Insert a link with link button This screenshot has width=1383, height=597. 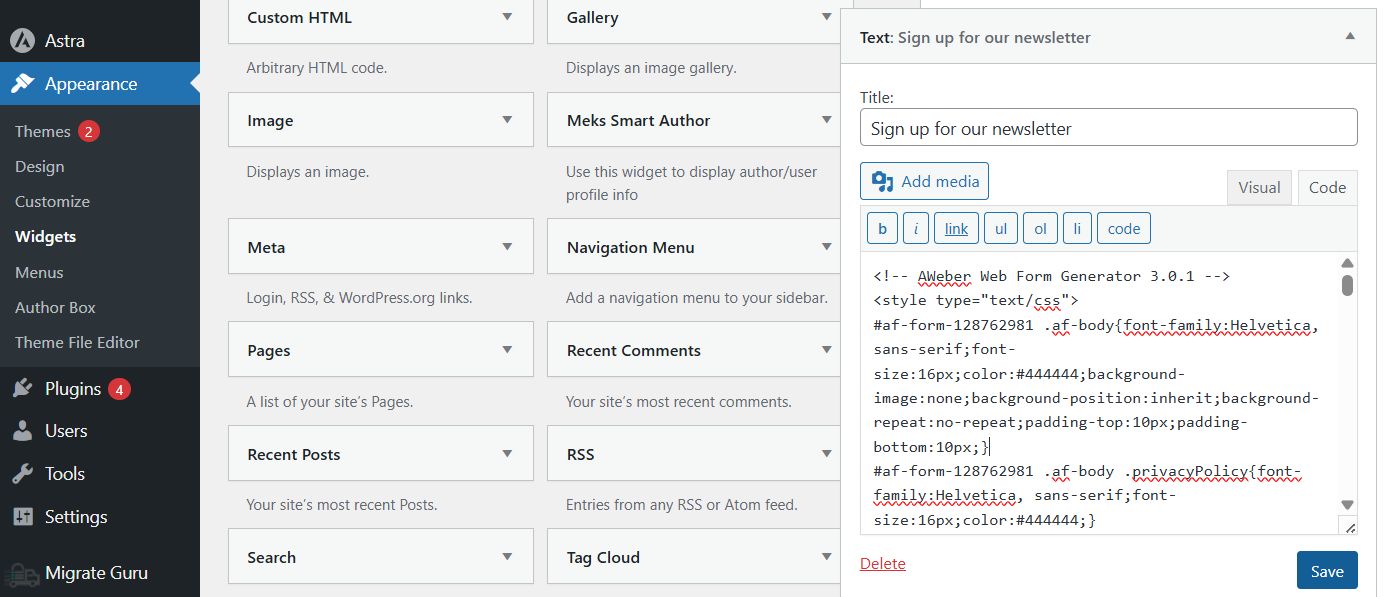pyautogui.click(x=956, y=228)
